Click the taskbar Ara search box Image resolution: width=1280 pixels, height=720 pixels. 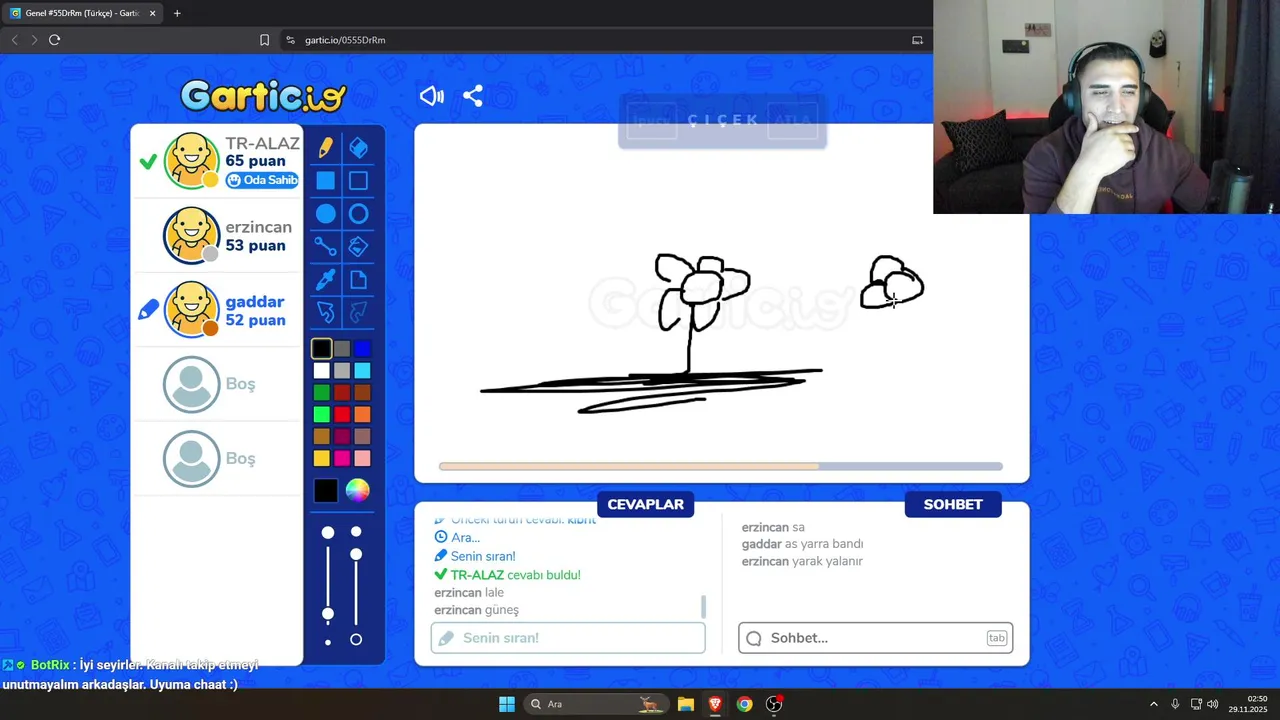pyautogui.click(x=595, y=704)
